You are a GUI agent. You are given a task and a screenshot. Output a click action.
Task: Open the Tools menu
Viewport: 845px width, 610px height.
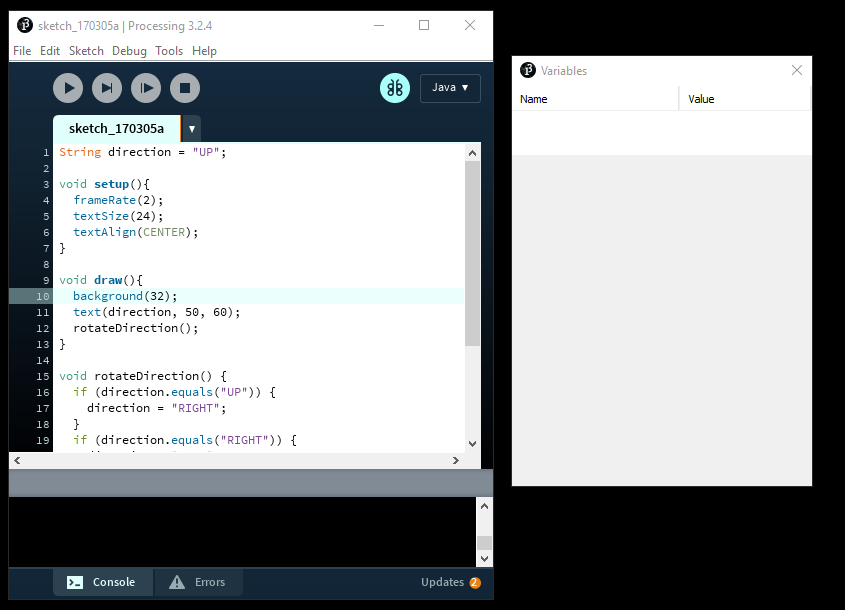click(169, 51)
